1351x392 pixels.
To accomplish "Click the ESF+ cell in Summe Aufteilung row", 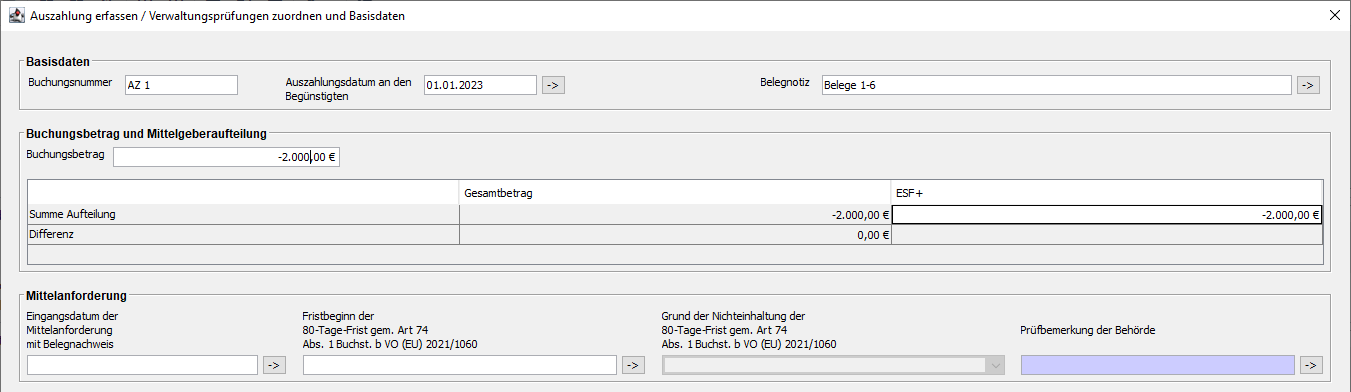I will pos(1107,214).
